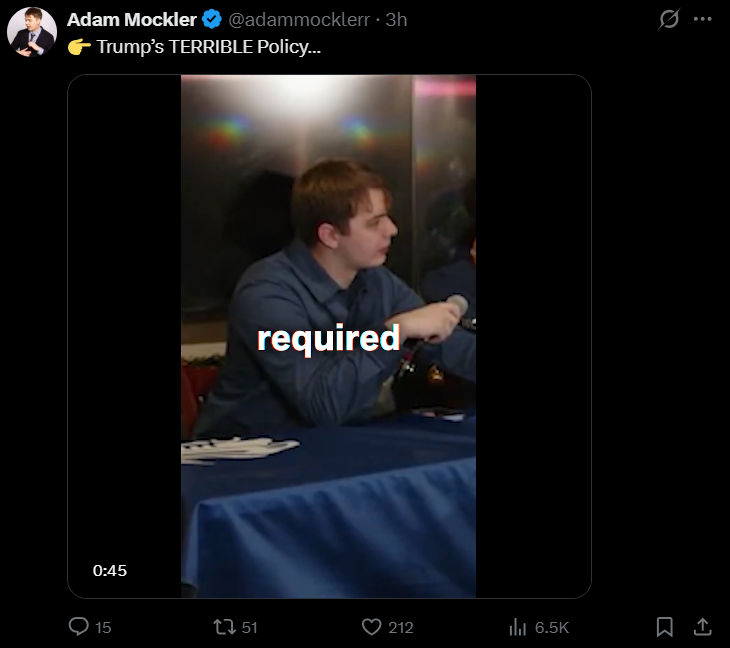The width and height of the screenshot is (730, 648).
Task: View analytics via the bar chart icon
Action: 518,627
